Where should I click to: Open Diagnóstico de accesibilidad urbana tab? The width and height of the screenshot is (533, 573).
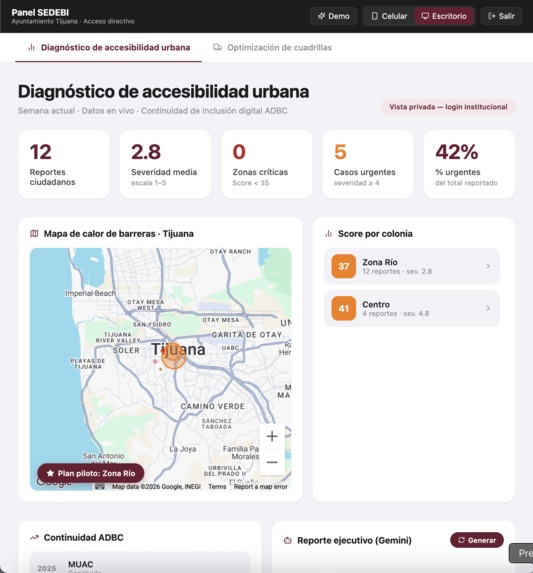108,48
